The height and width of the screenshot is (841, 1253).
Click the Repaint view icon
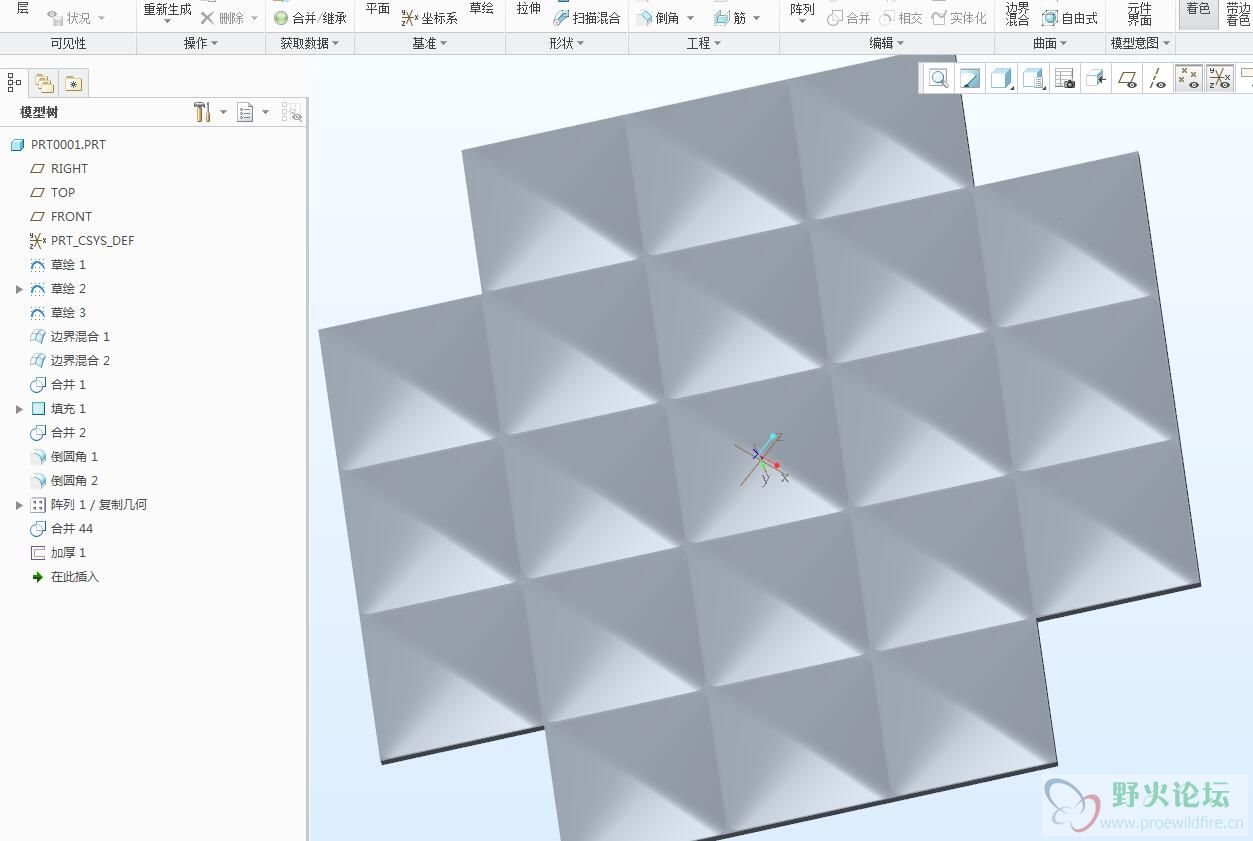[970, 79]
